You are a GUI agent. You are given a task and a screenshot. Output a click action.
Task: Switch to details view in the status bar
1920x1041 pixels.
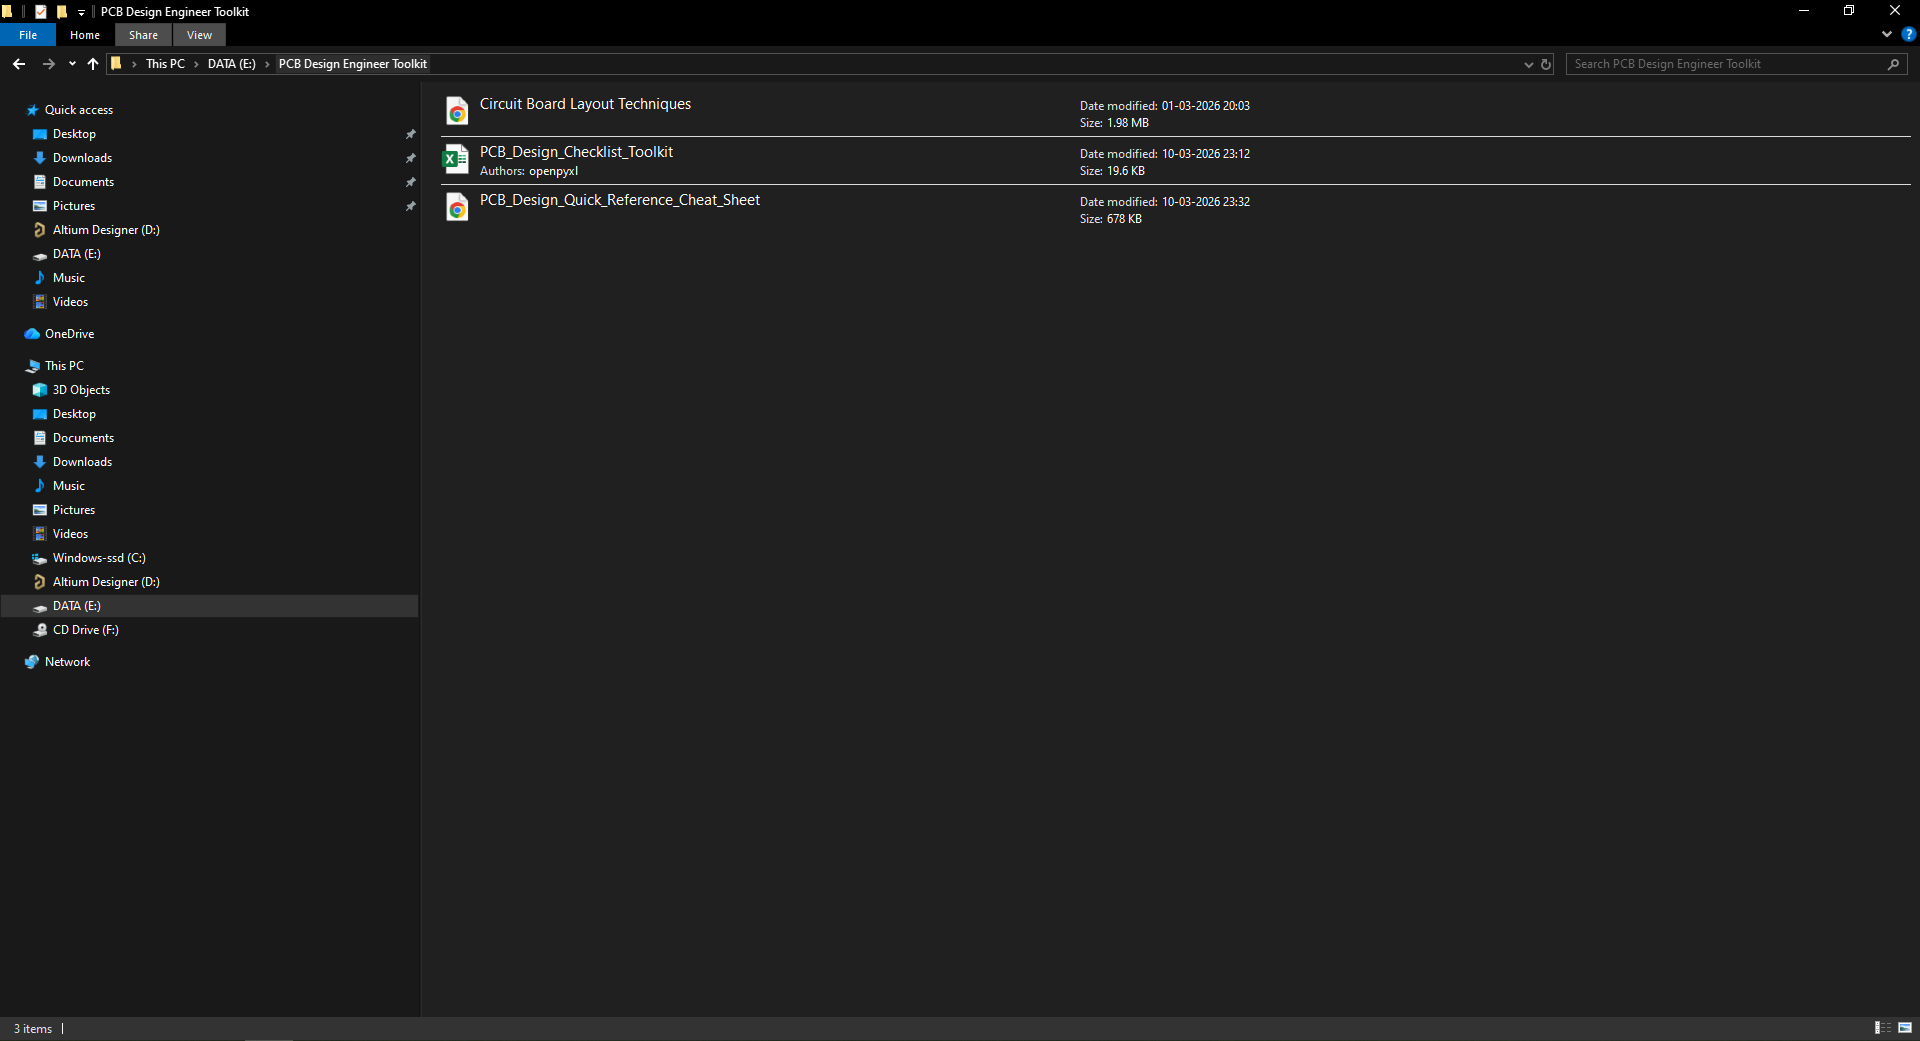(1882, 1028)
